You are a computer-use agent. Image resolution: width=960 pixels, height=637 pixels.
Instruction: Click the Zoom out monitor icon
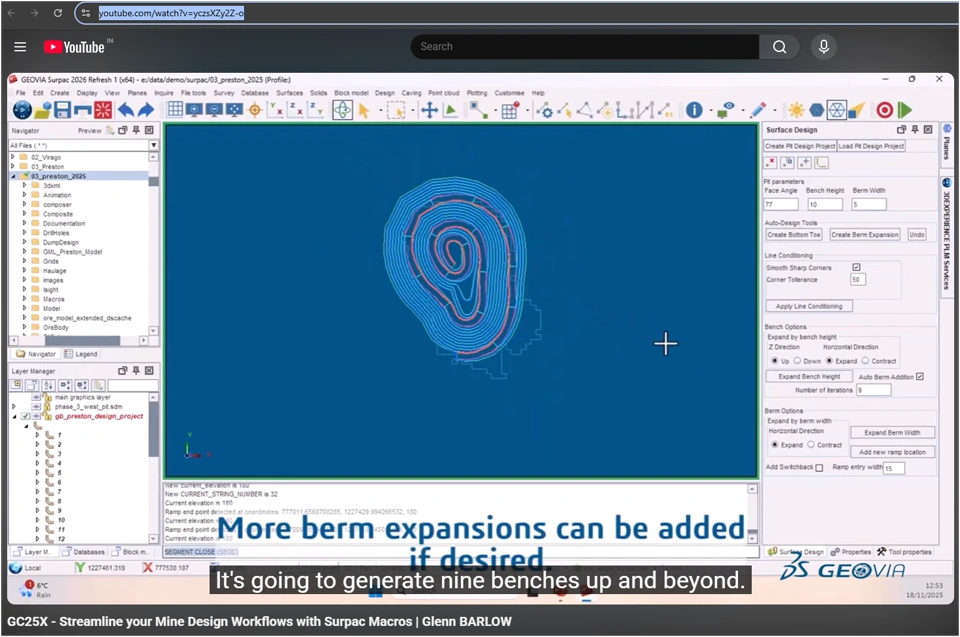pos(214,110)
